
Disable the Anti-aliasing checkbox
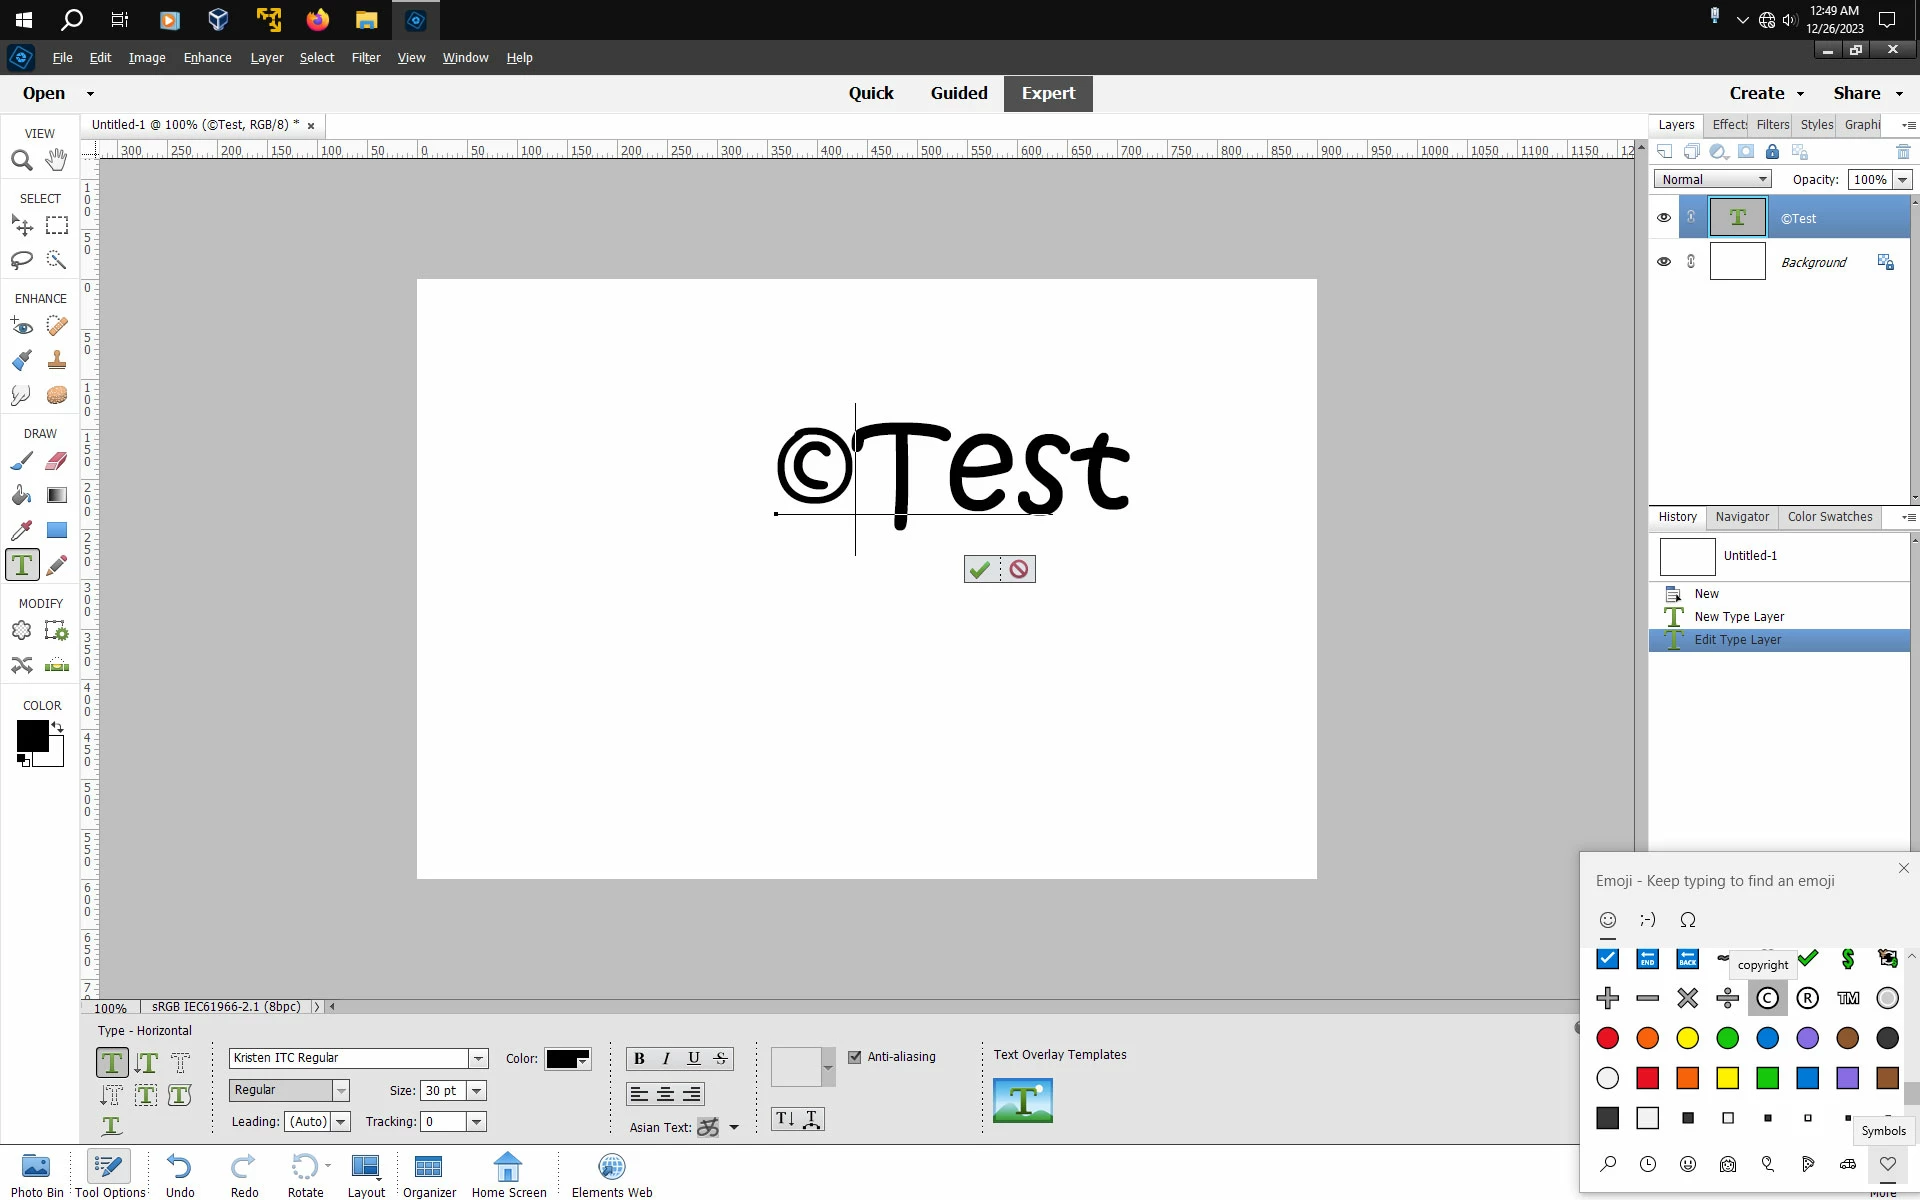pos(855,1057)
